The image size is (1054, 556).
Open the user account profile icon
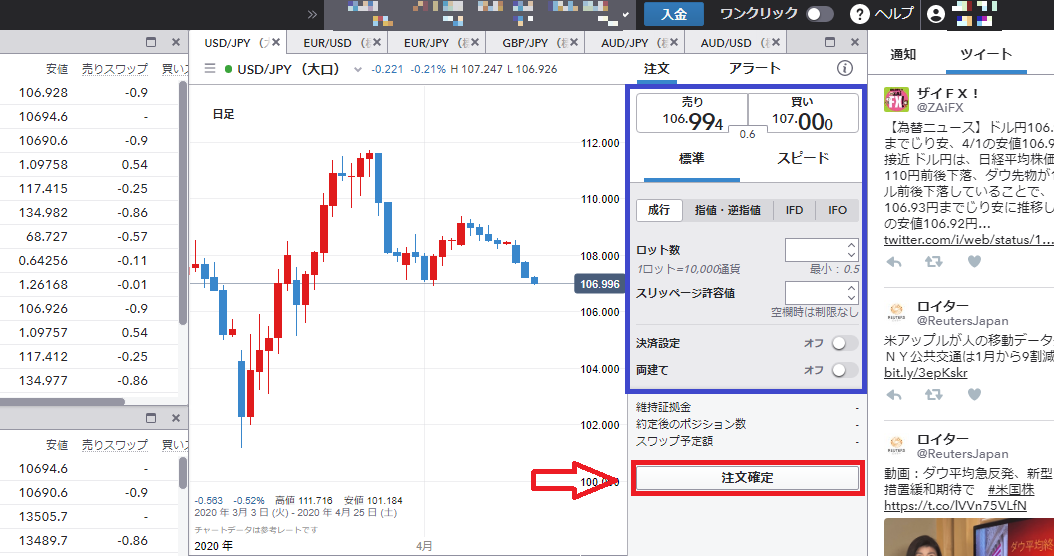pos(935,14)
